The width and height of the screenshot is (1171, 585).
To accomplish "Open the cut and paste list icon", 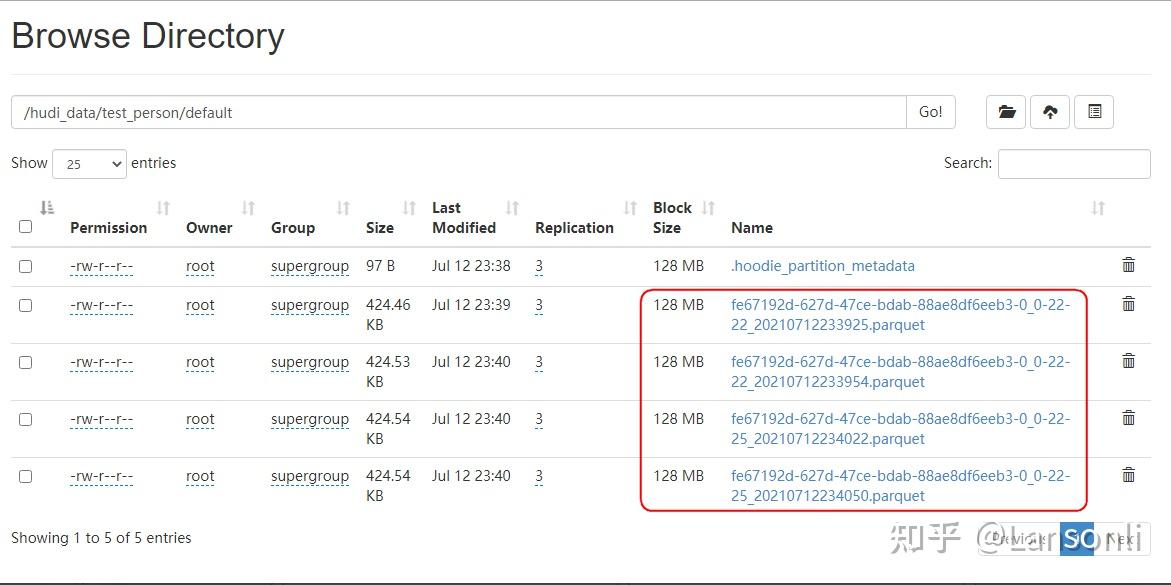I will pyautogui.click(x=1094, y=112).
